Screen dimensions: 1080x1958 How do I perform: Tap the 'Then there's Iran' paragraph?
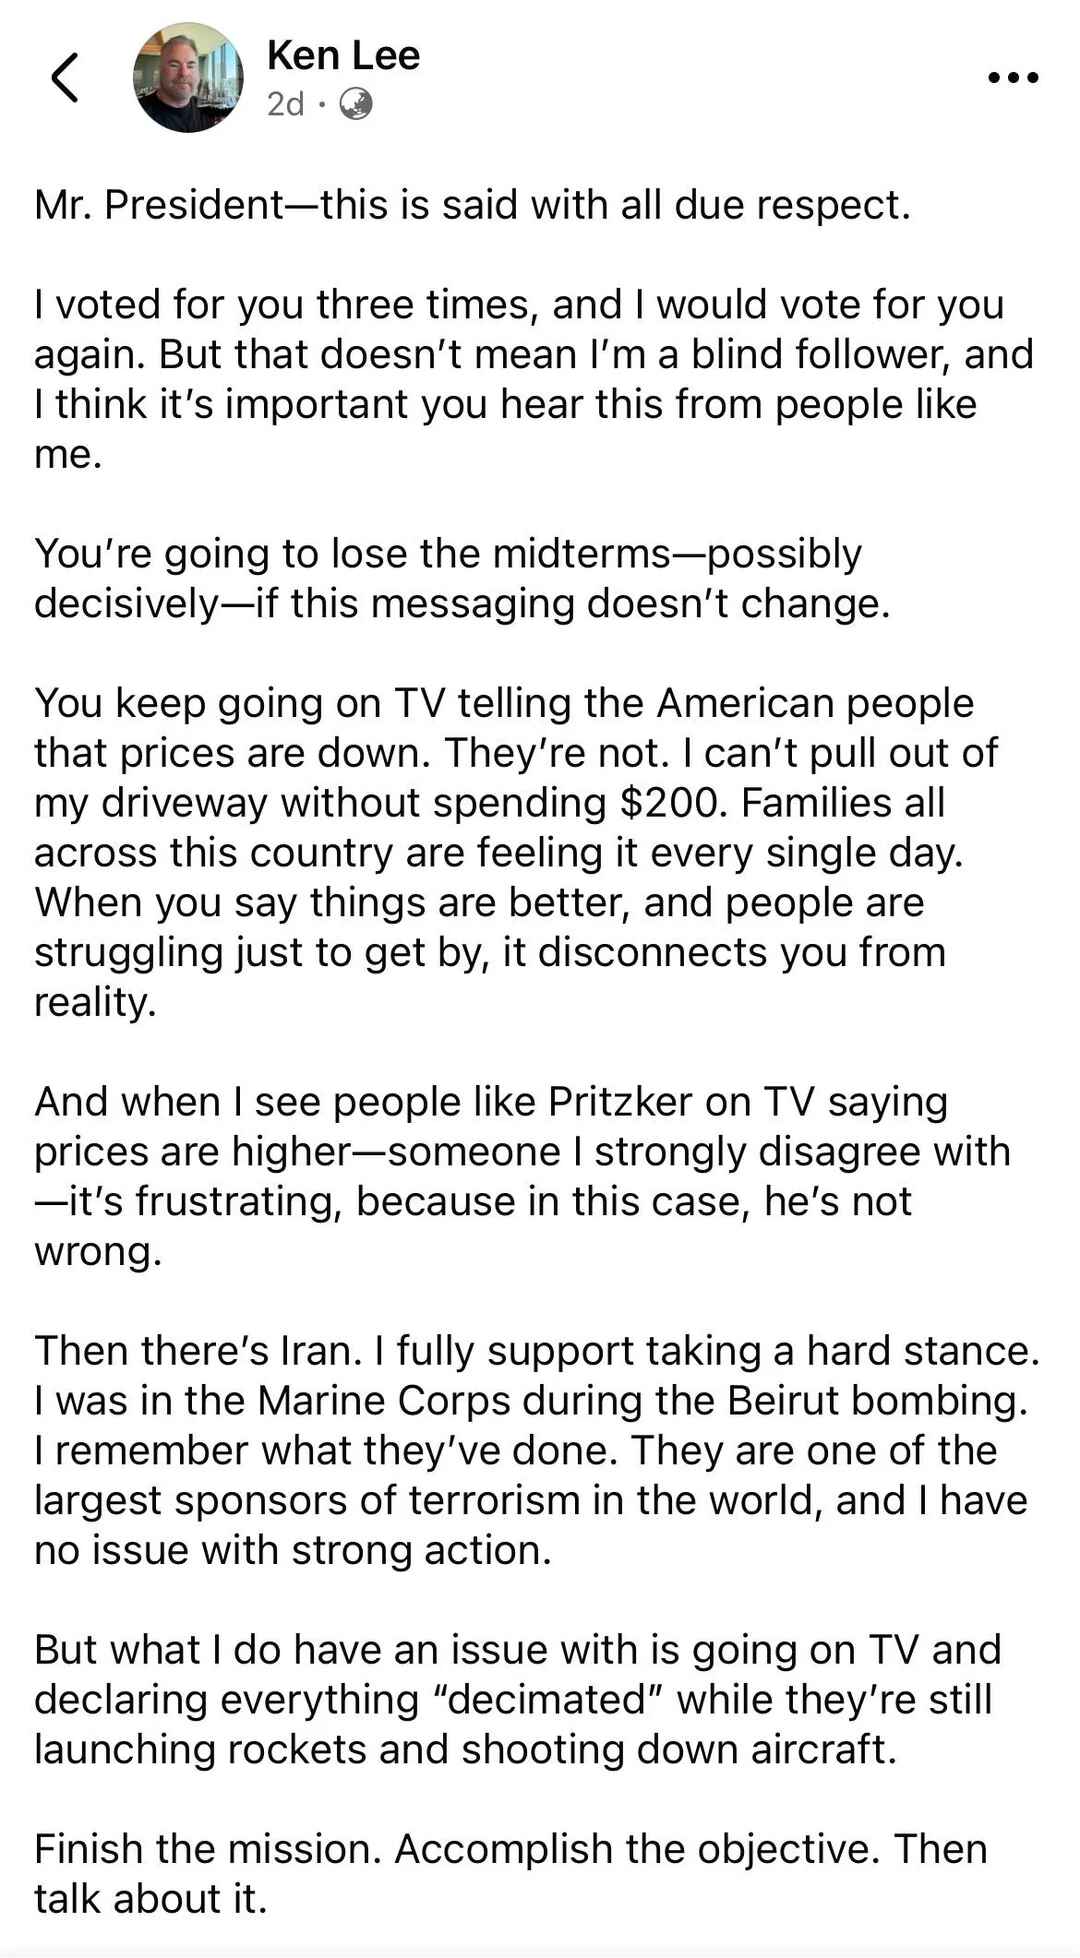tap(537, 1450)
